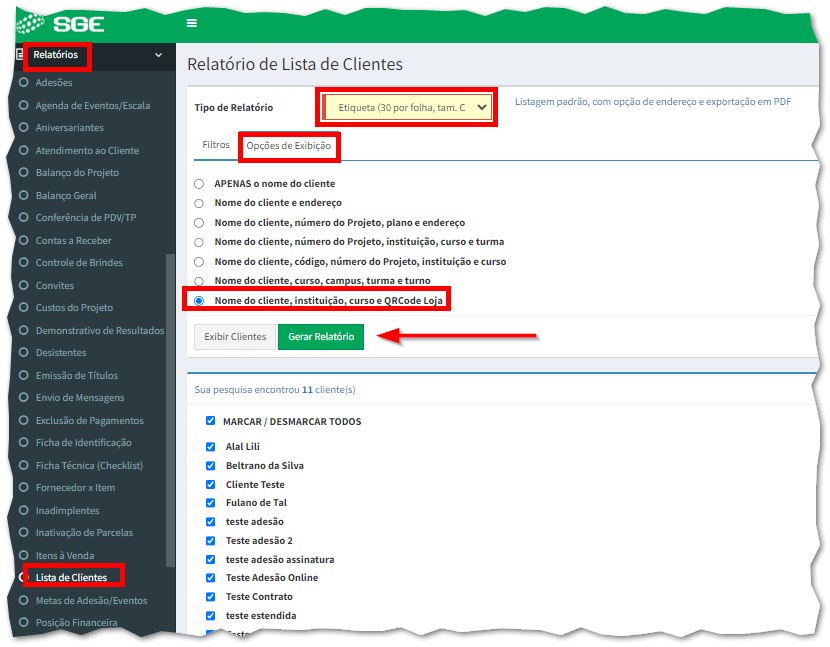Toggle MARCAR / DESMARCAR TODOS checkbox

pos(211,421)
